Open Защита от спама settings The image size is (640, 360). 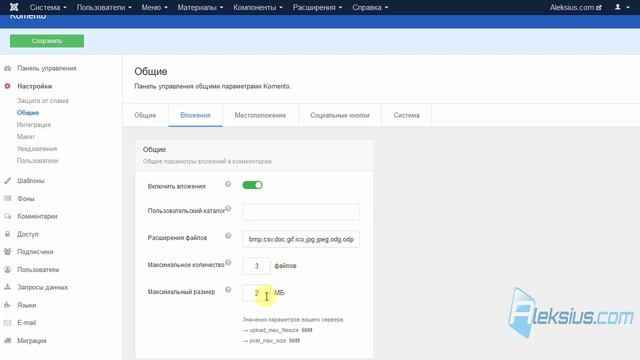click(x=42, y=100)
